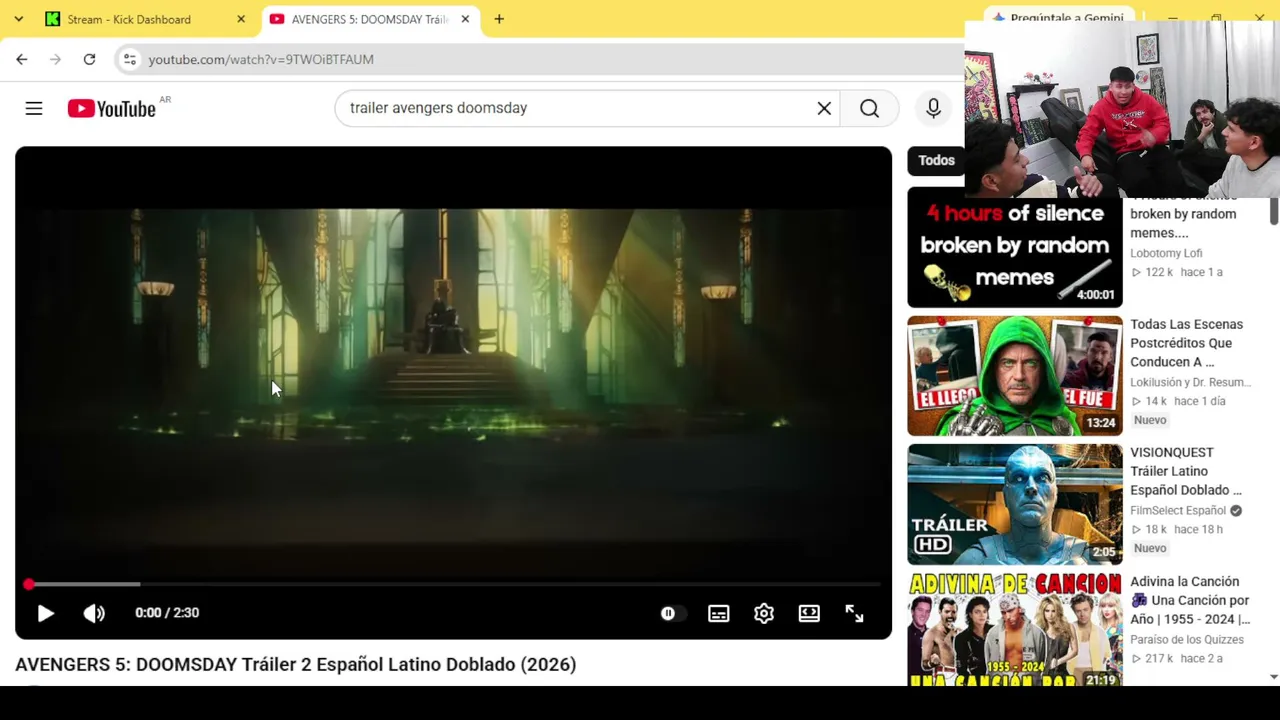This screenshot has width=1280, height=720.
Task: Click the video title AVENGERS 5: DOOMSDAY Tráiler 2
Action: pos(296,665)
